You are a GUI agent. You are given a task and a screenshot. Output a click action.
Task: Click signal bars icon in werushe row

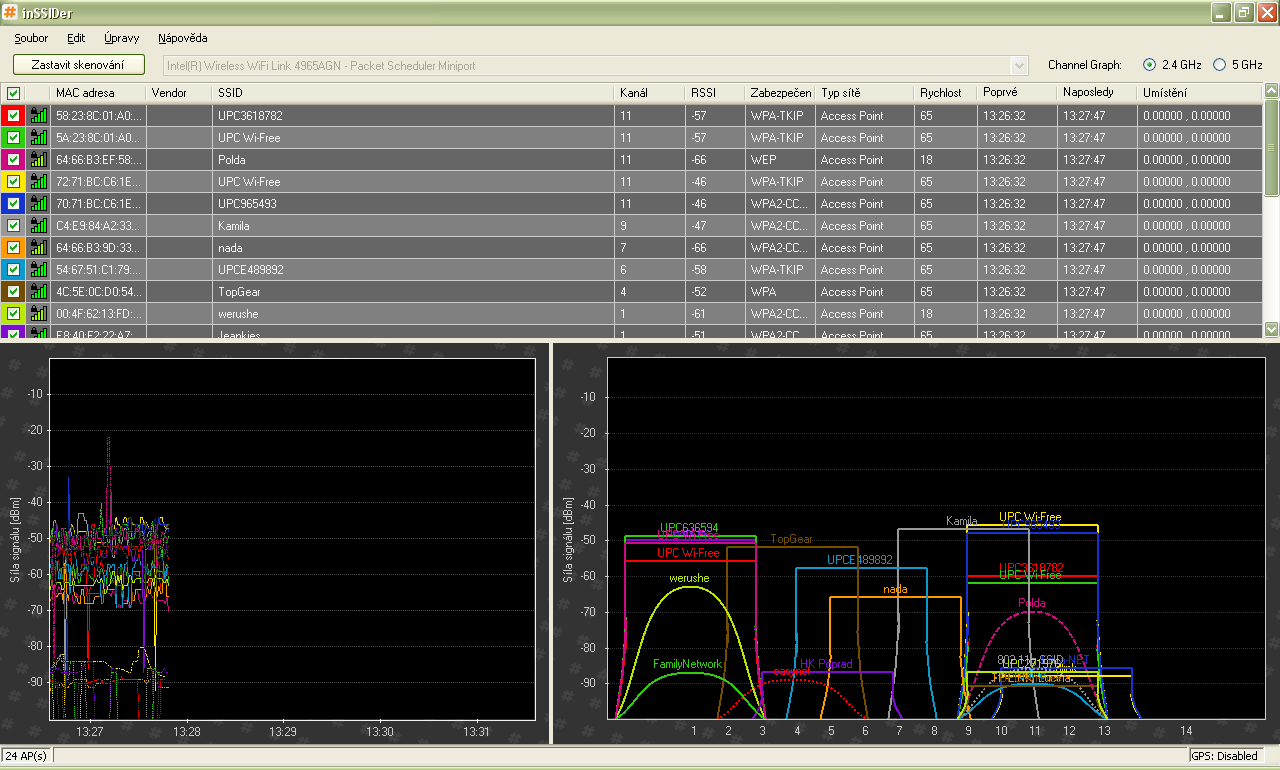pos(39,313)
